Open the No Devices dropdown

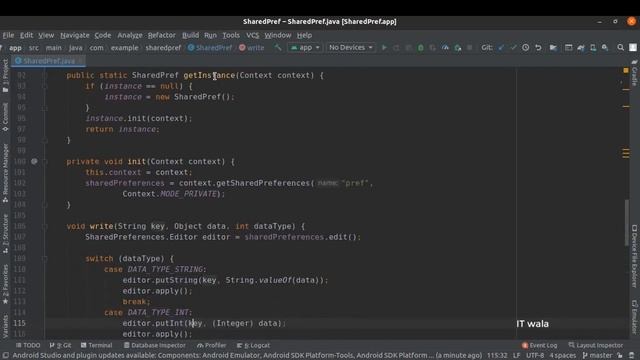351,48
